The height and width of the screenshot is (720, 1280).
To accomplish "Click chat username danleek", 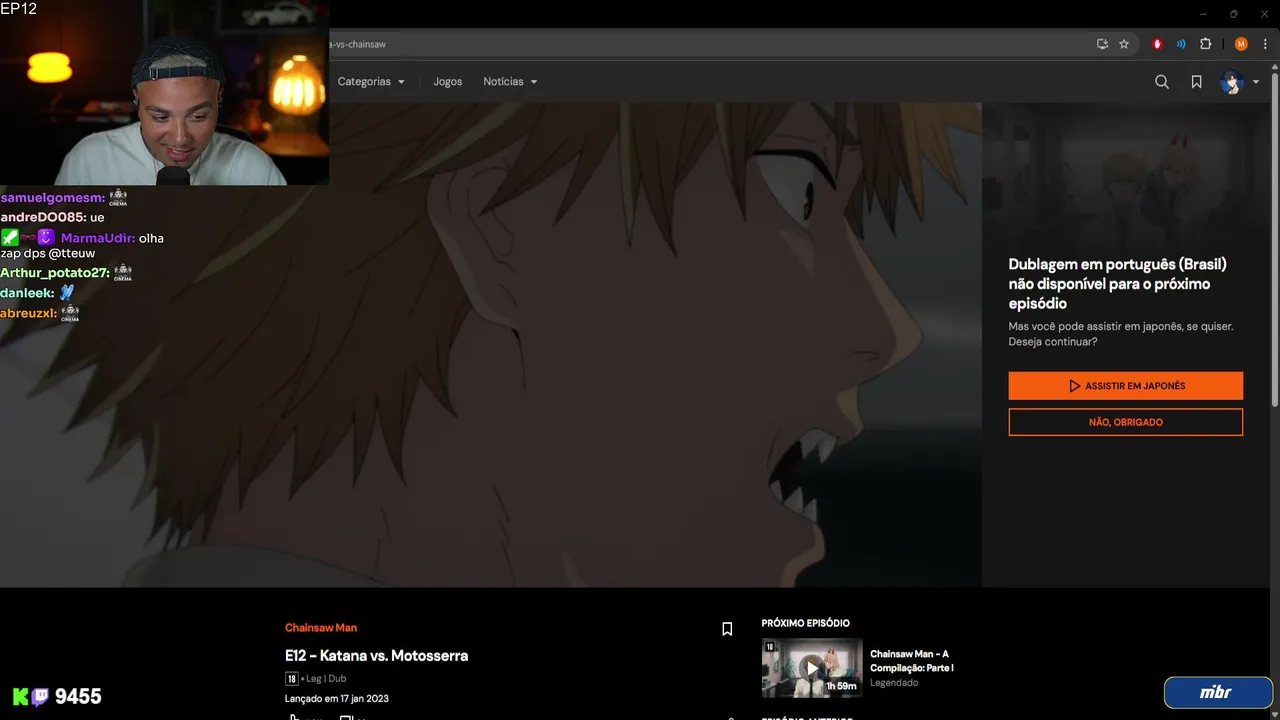I will tap(27, 293).
